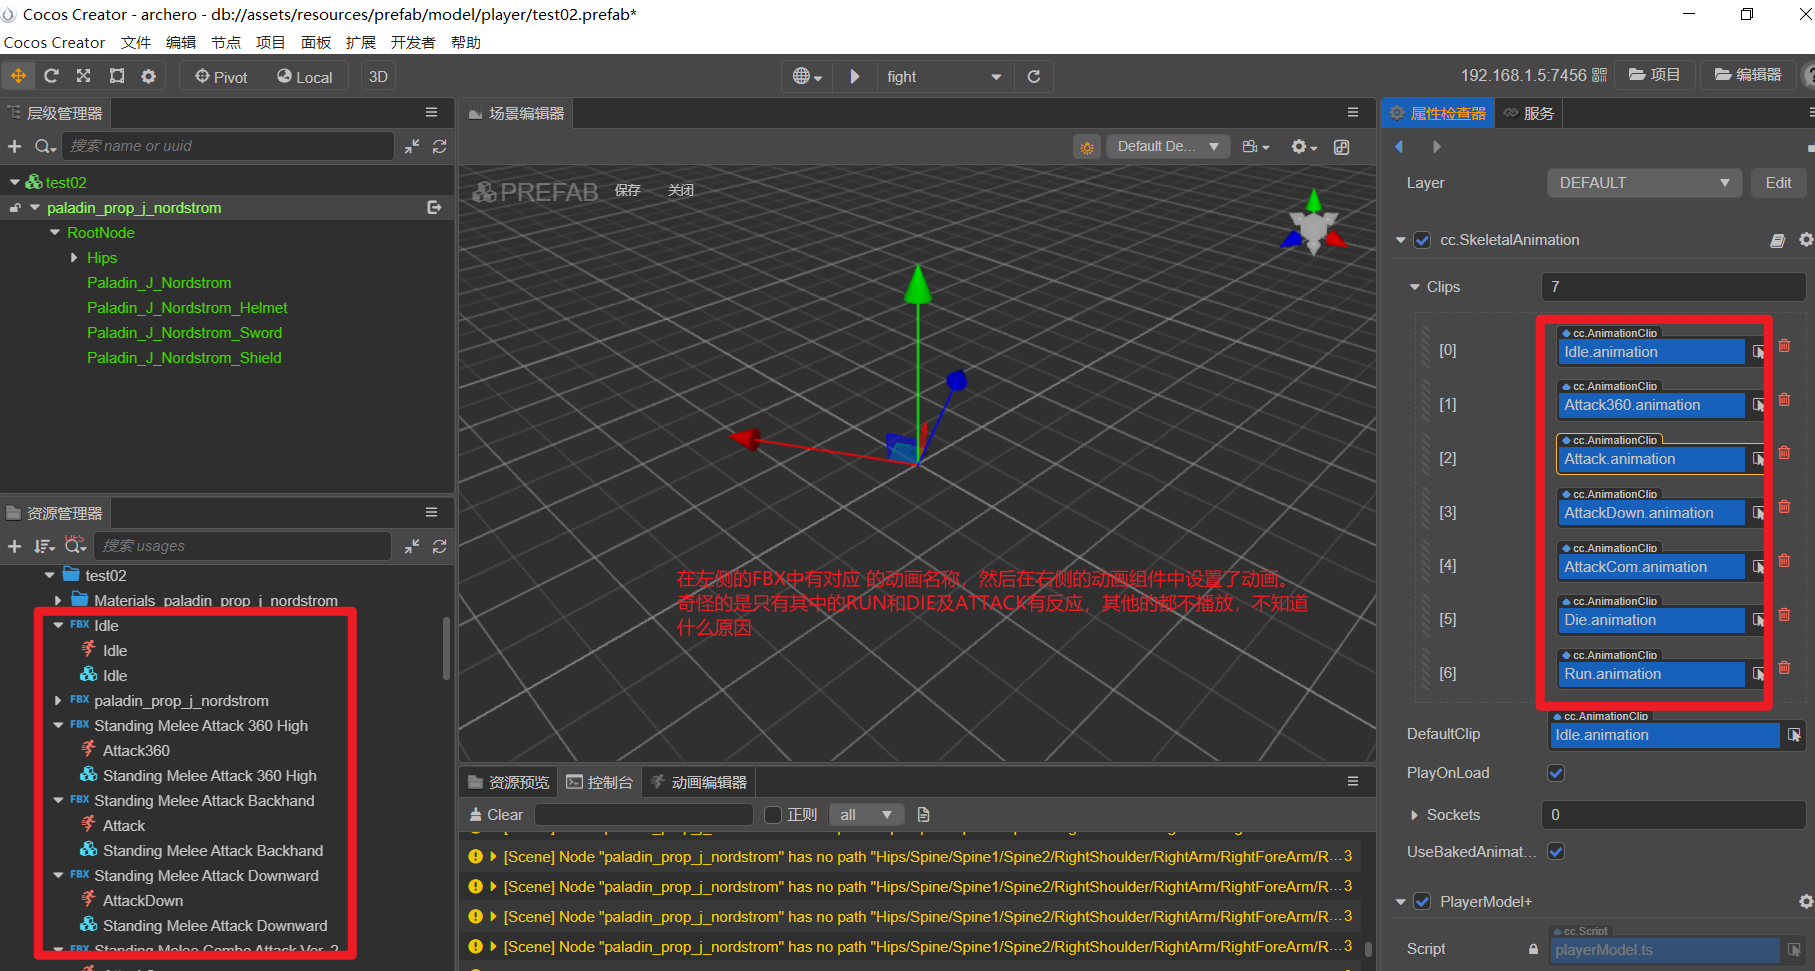Disable the PlayerModel+ component checkbox
Image resolution: width=1815 pixels, height=971 pixels.
coord(1422,902)
